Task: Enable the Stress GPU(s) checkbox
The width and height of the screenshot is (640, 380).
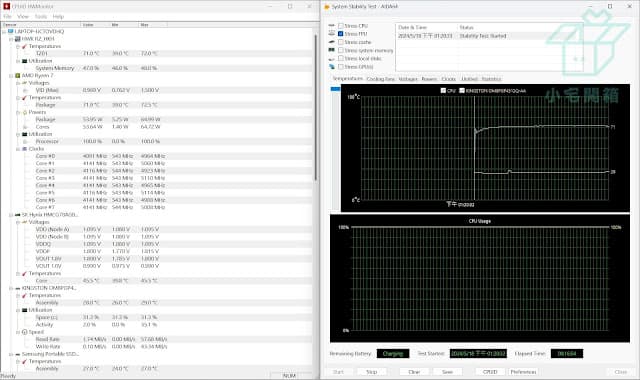Action: 340,67
